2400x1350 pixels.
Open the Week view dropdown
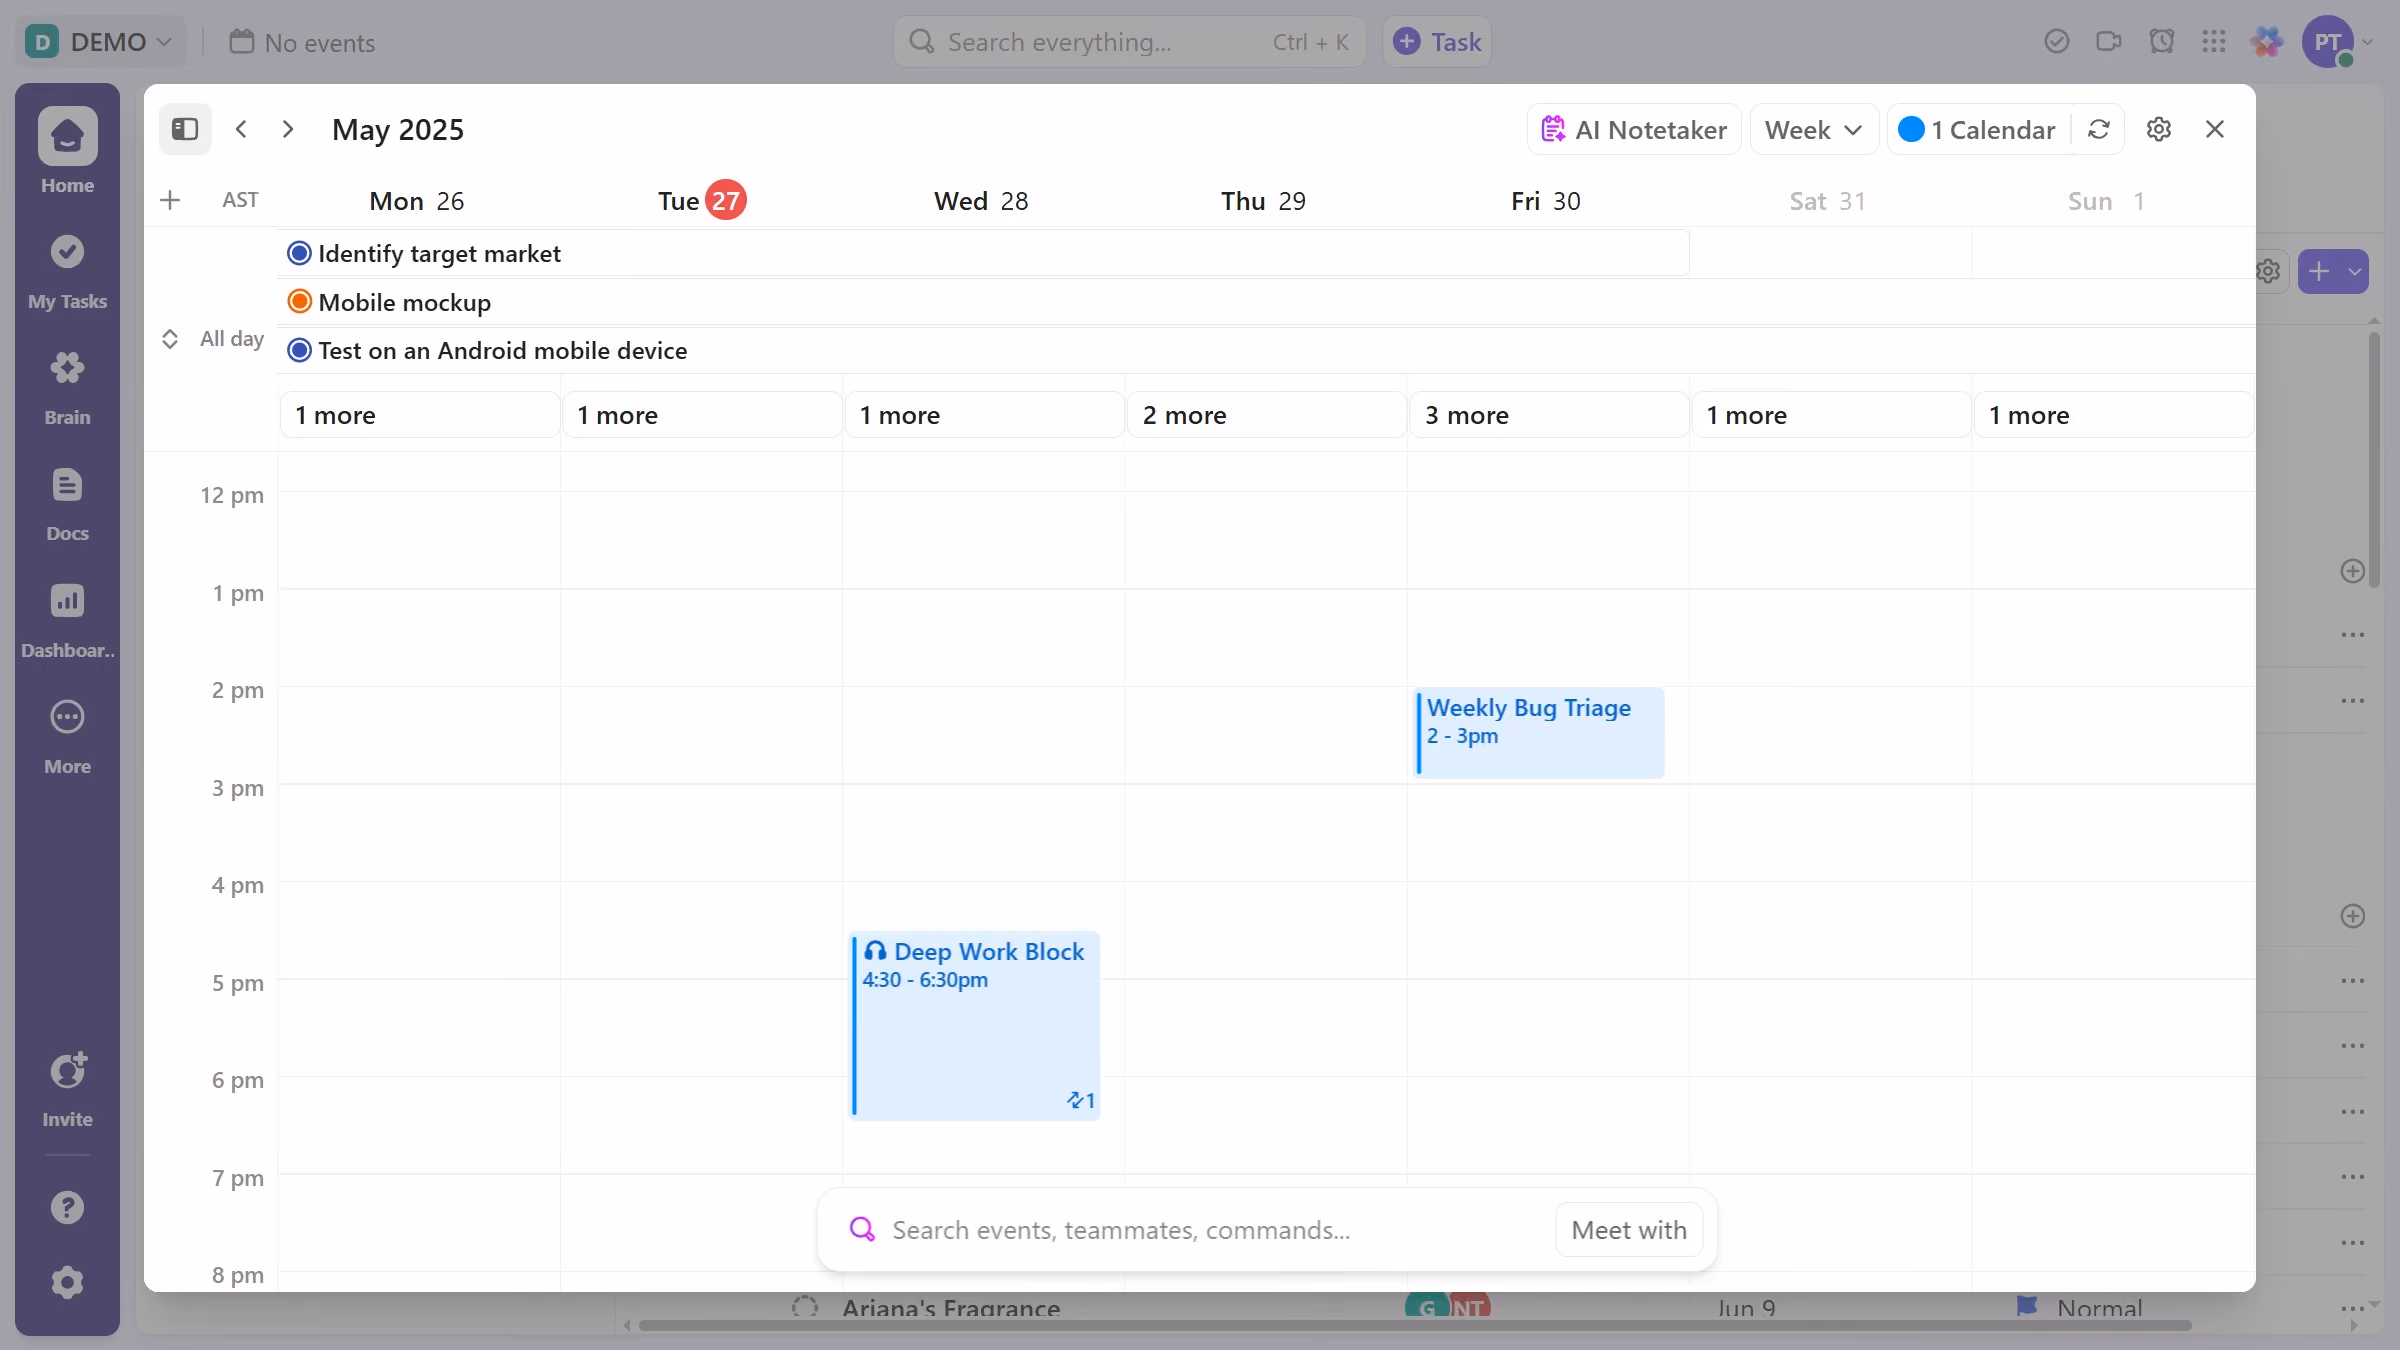click(x=1814, y=129)
